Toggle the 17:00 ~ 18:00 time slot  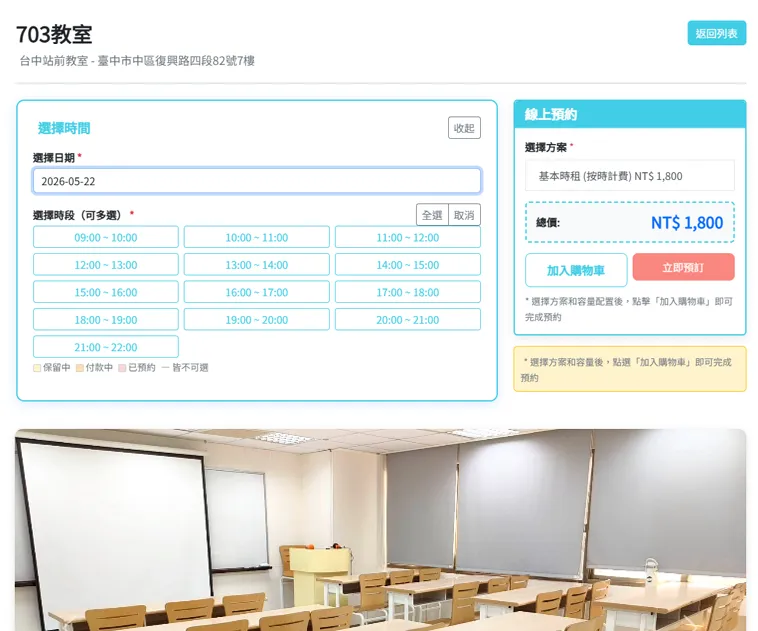coord(408,292)
